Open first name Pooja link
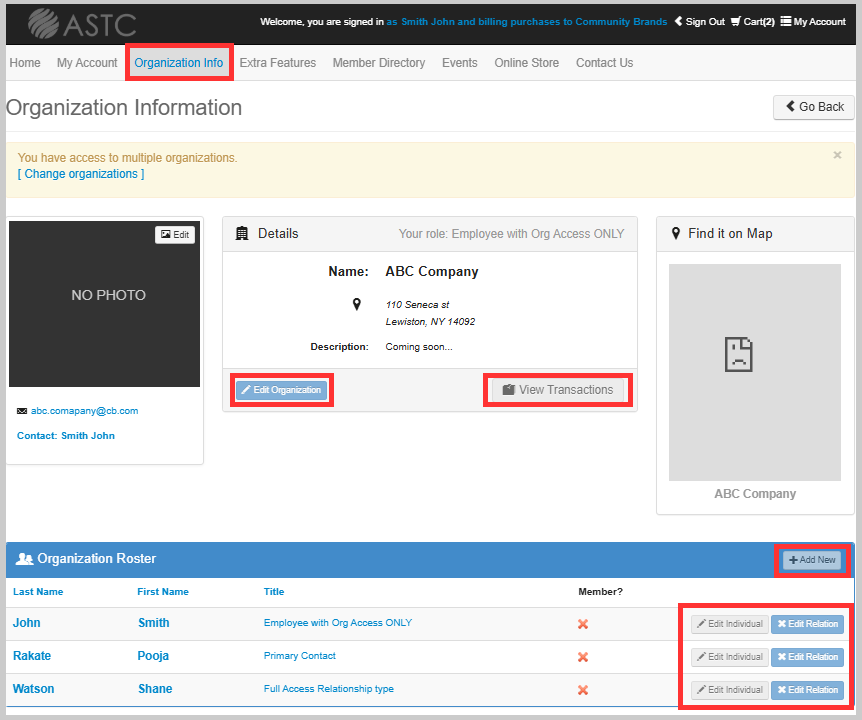 (153, 656)
